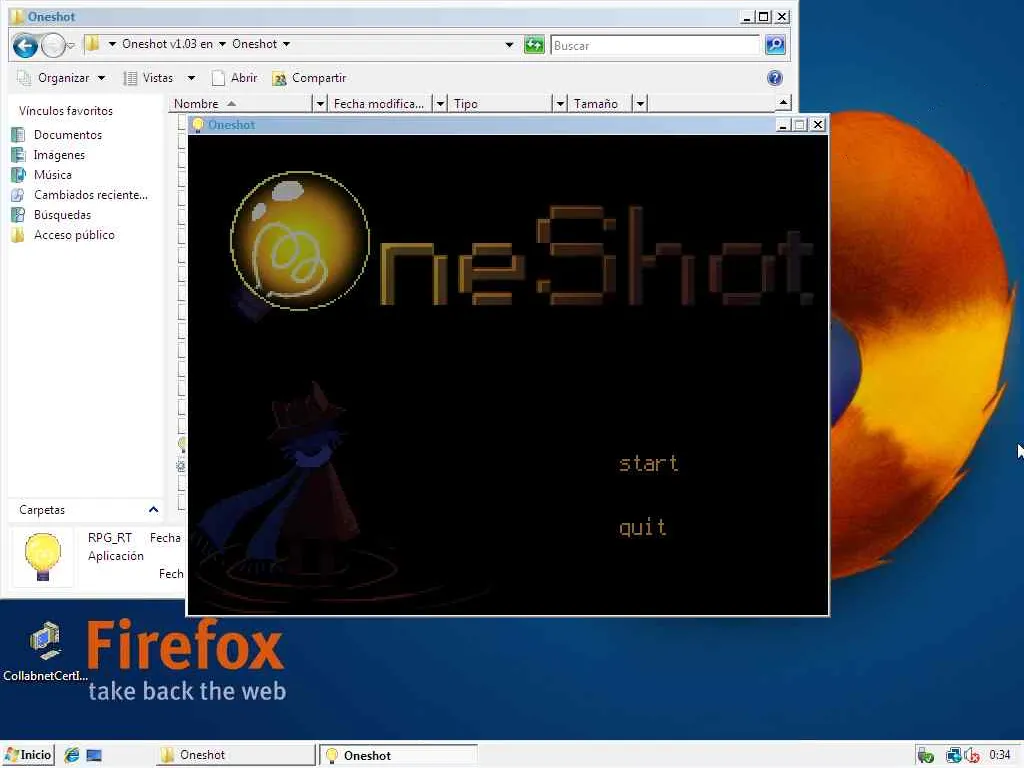Viewport: 1024px width, 768px height.
Task: Click the Acceso público folder icon
Action: pos(18,234)
